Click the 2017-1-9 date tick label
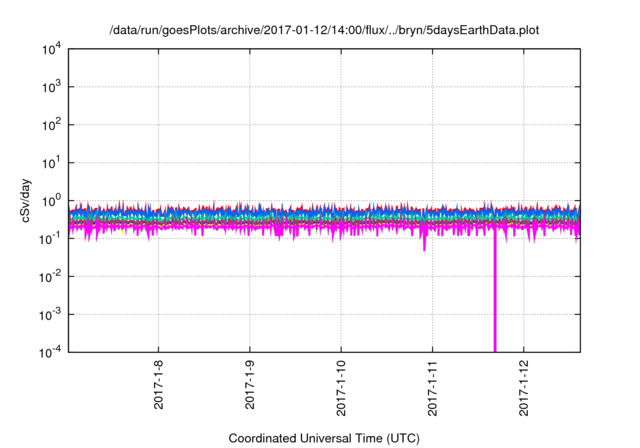The width and height of the screenshot is (640, 448). (x=250, y=384)
